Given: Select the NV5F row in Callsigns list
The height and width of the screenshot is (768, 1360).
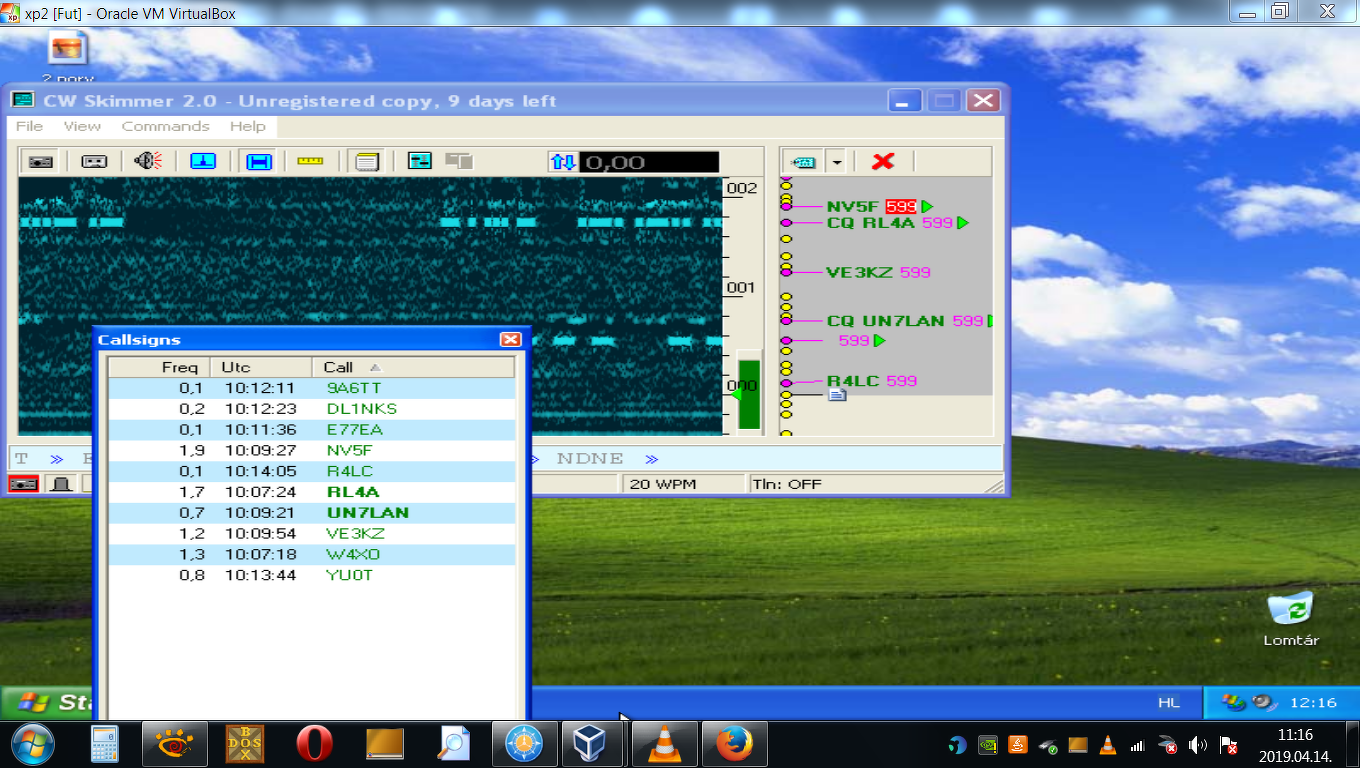Looking at the screenshot, I should pyautogui.click(x=312, y=451).
